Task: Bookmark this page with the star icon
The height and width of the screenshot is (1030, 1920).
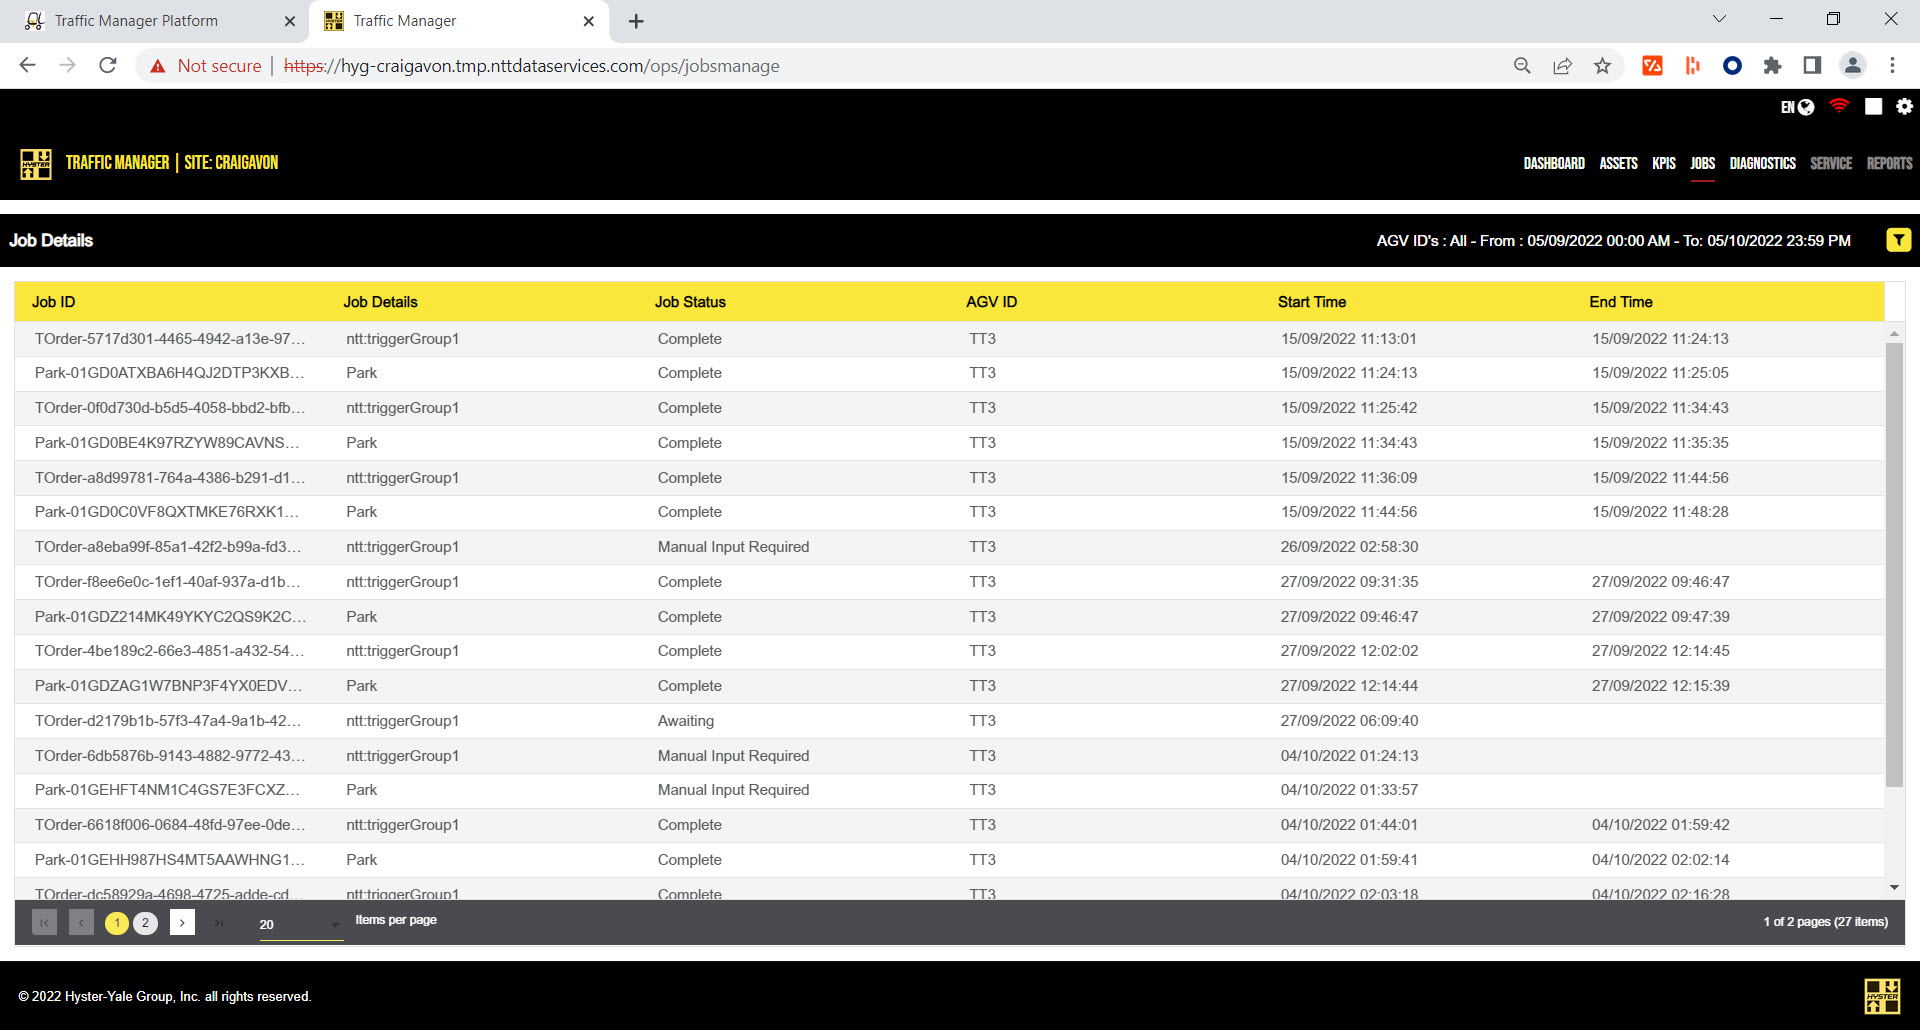Action: [1602, 66]
